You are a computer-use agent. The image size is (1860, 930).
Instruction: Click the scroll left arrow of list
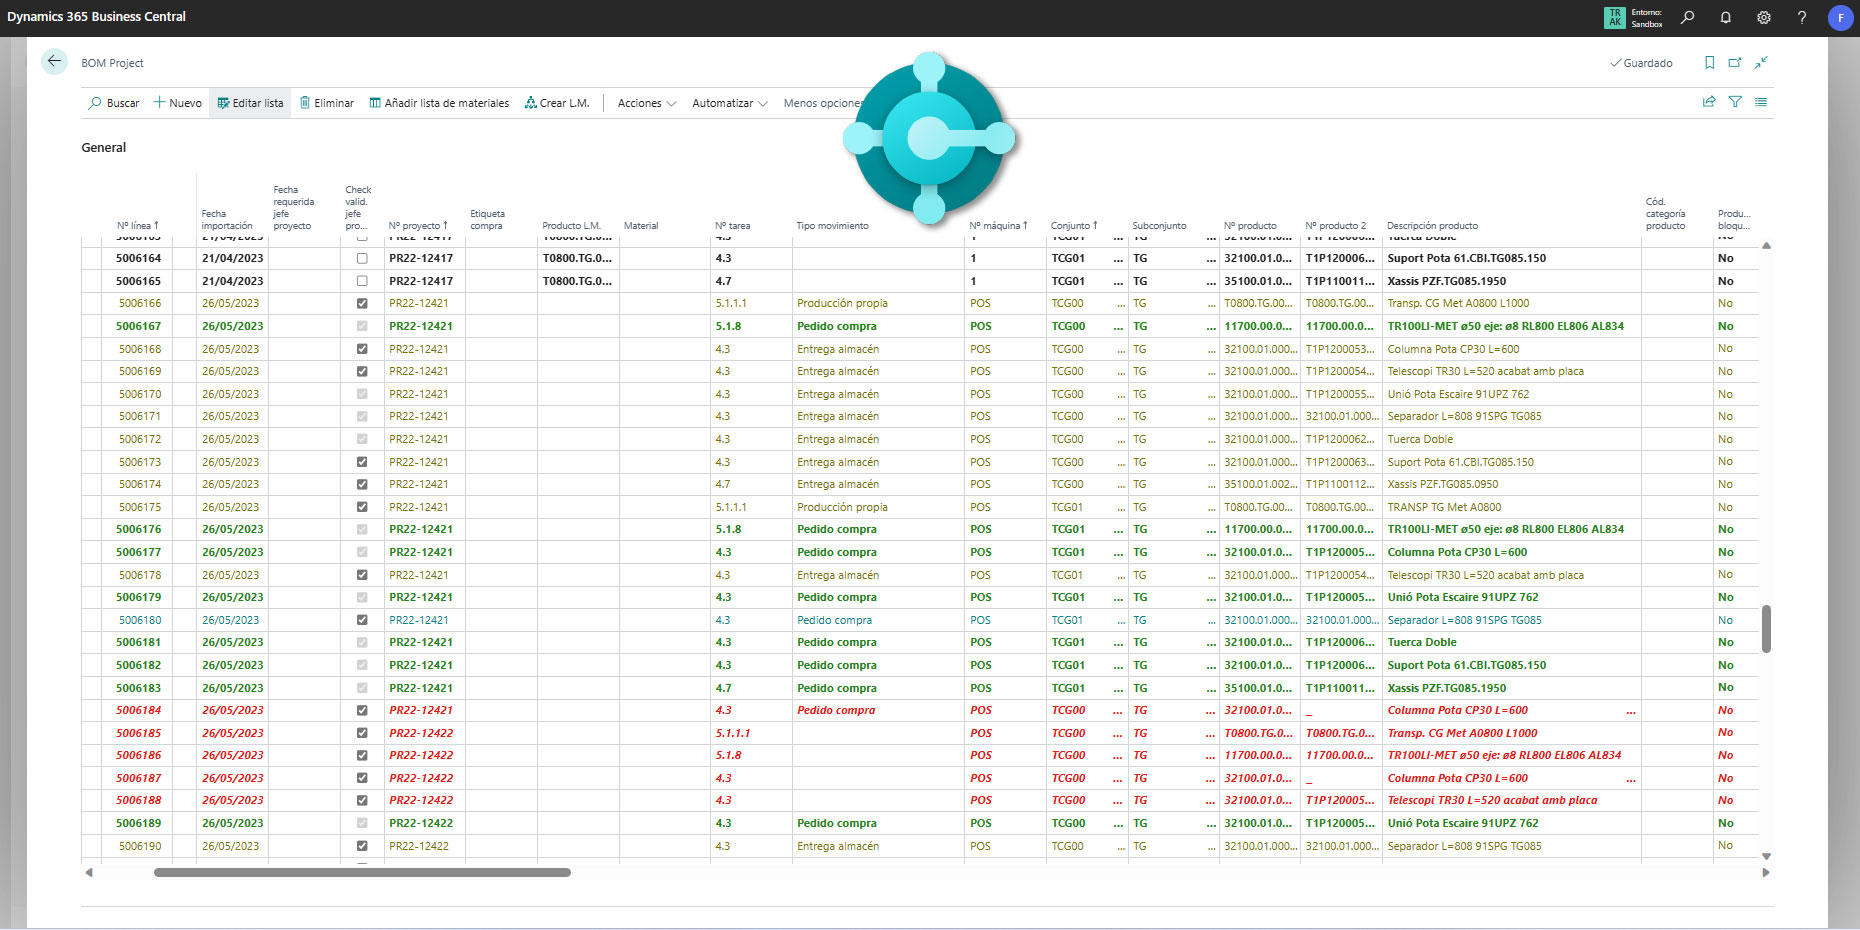pyautogui.click(x=89, y=872)
